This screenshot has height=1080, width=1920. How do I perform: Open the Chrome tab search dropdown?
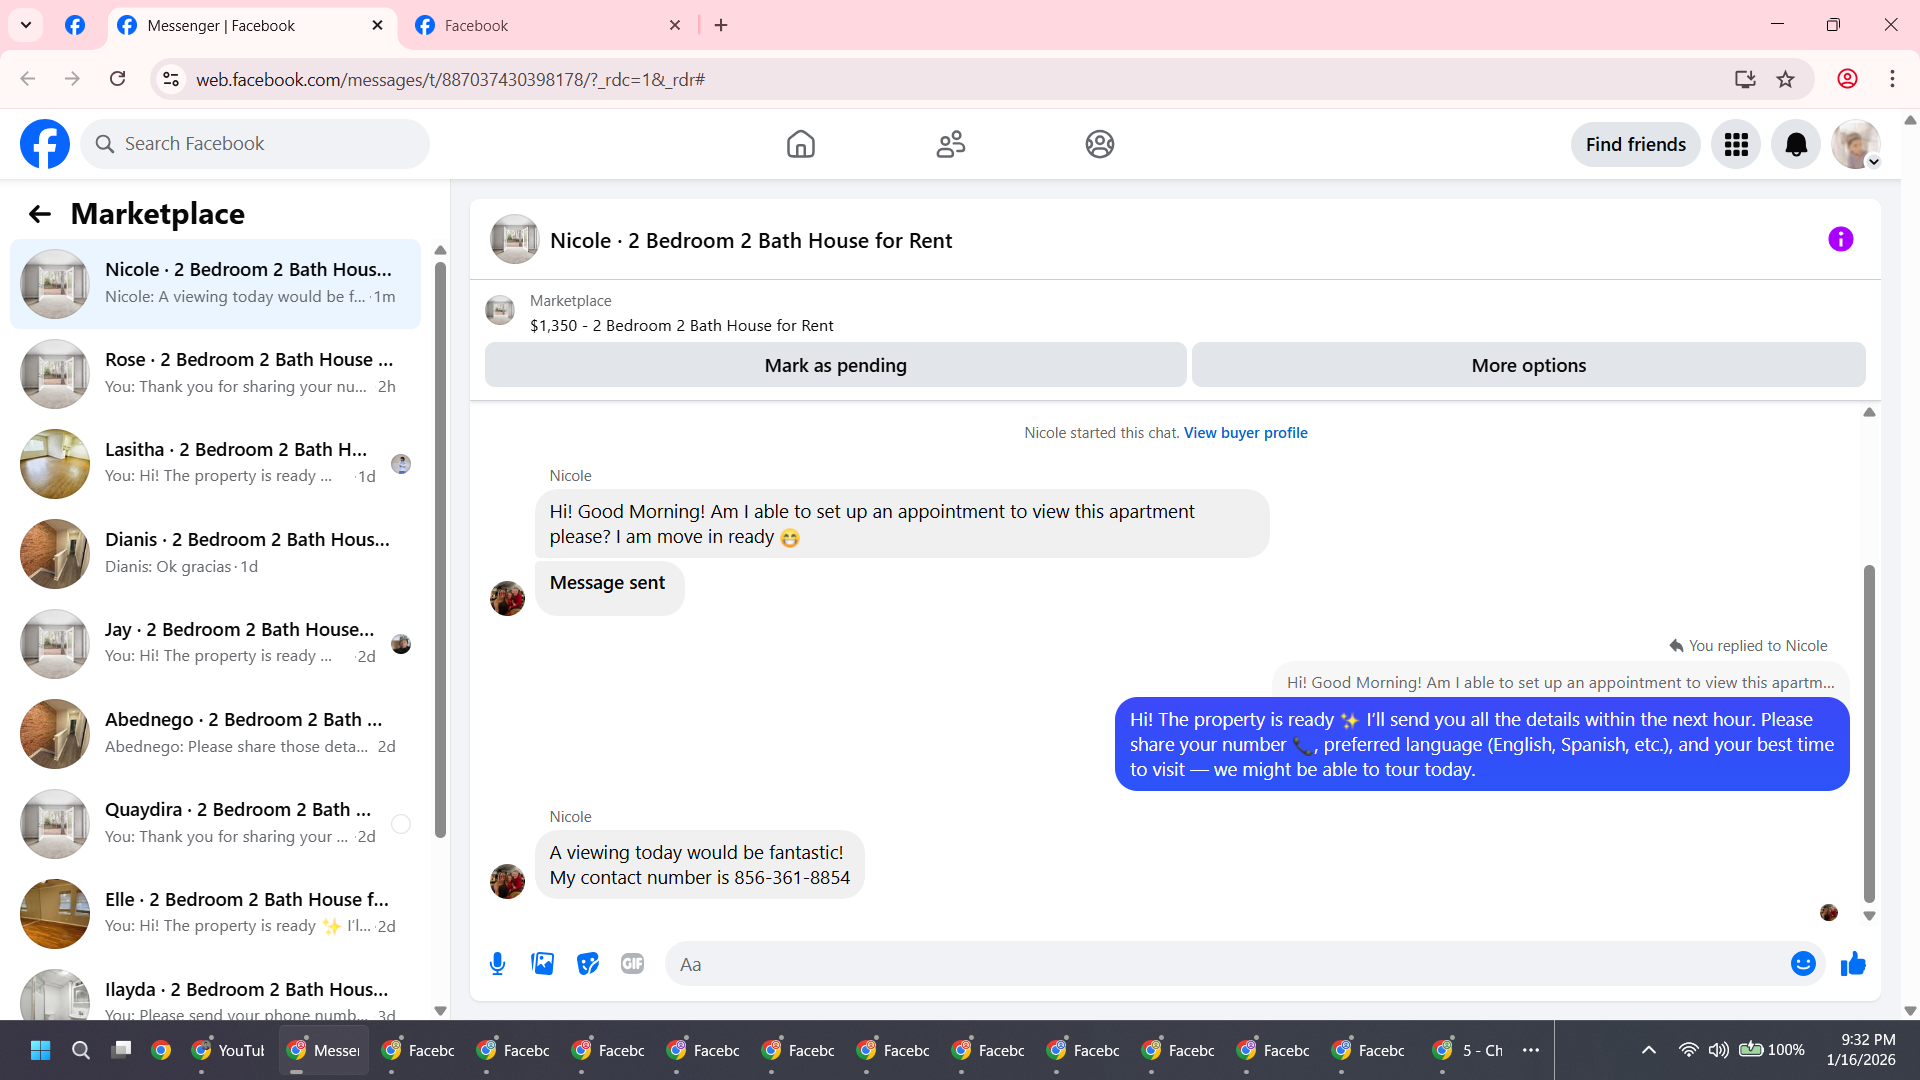[26, 25]
